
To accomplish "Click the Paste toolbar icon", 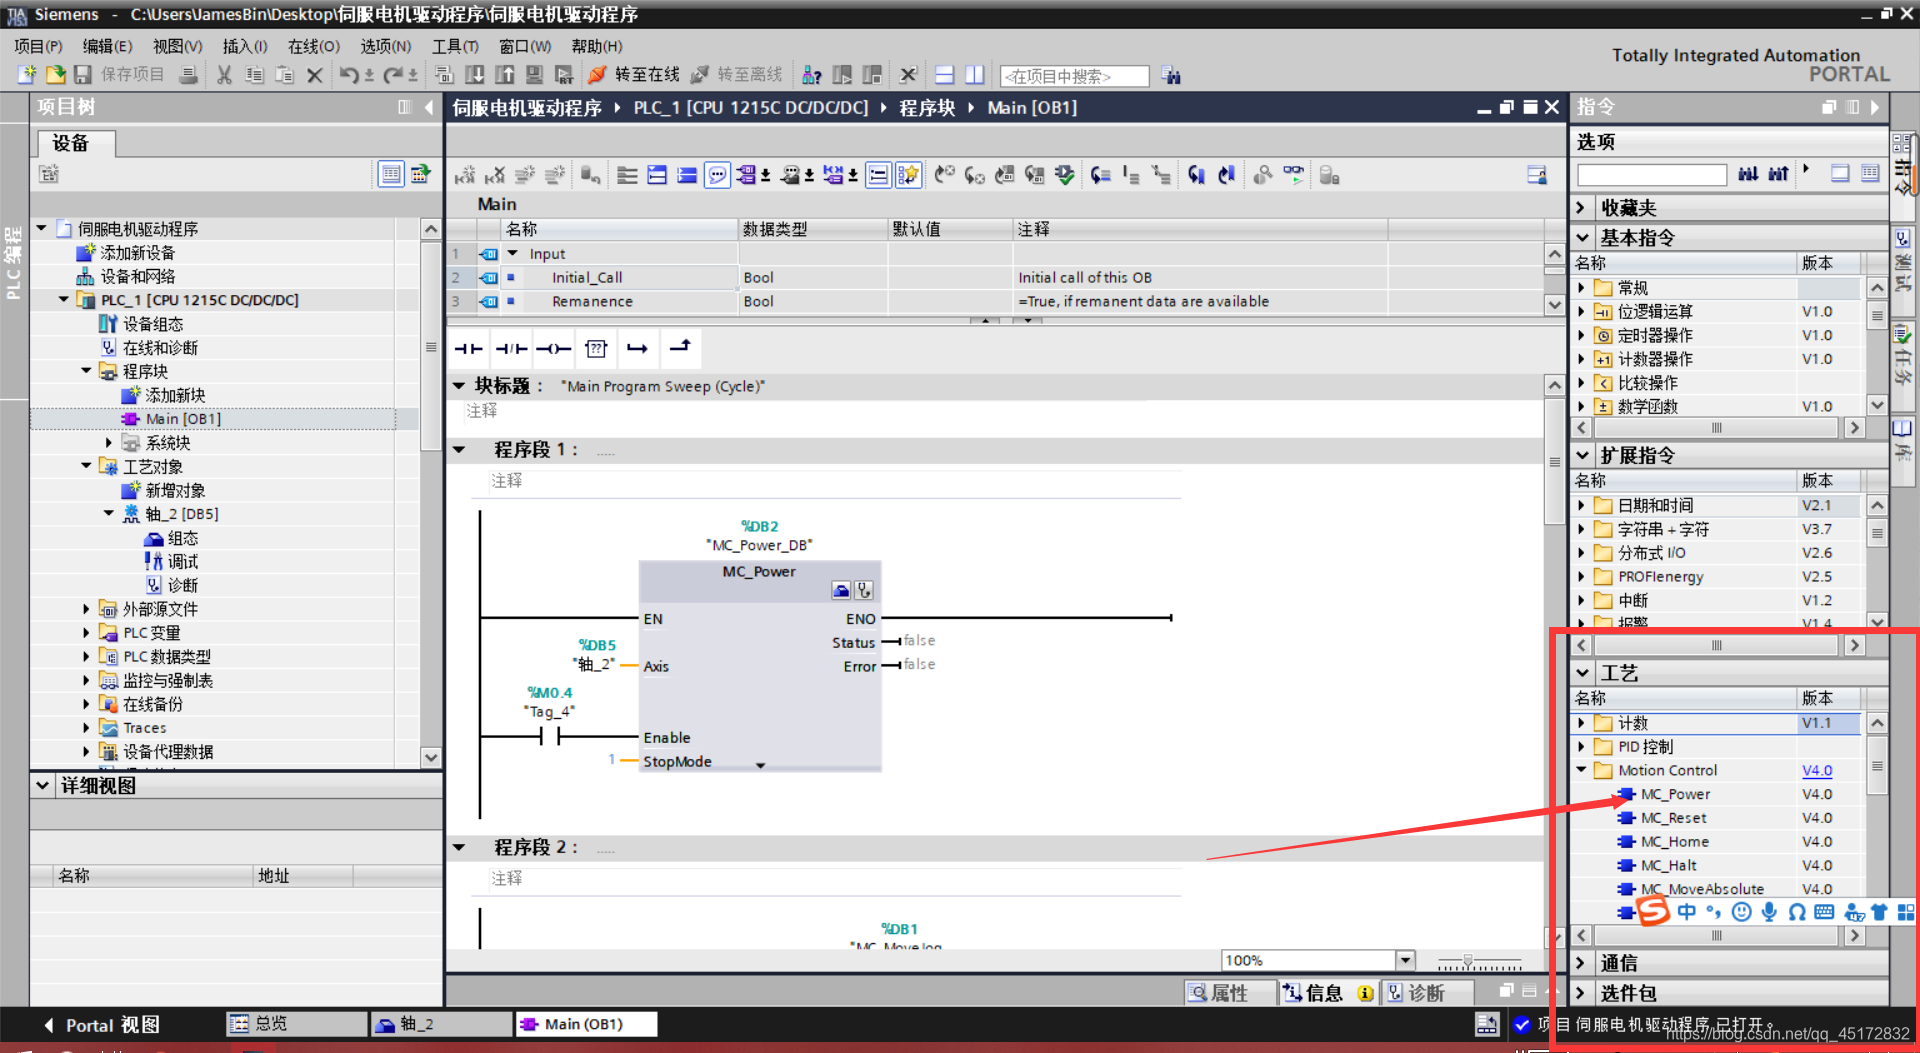I will [284, 75].
